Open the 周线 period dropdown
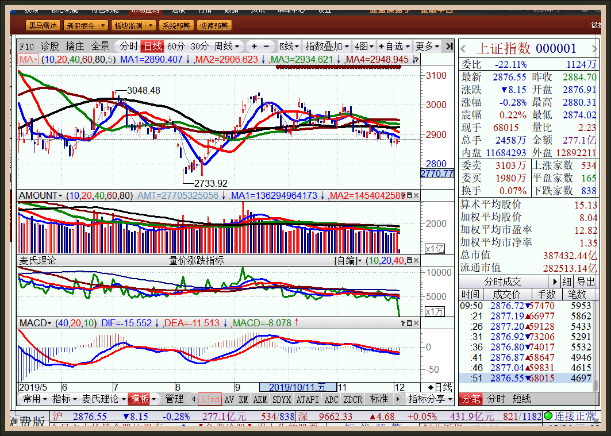611x436 pixels. [x=226, y=46]
